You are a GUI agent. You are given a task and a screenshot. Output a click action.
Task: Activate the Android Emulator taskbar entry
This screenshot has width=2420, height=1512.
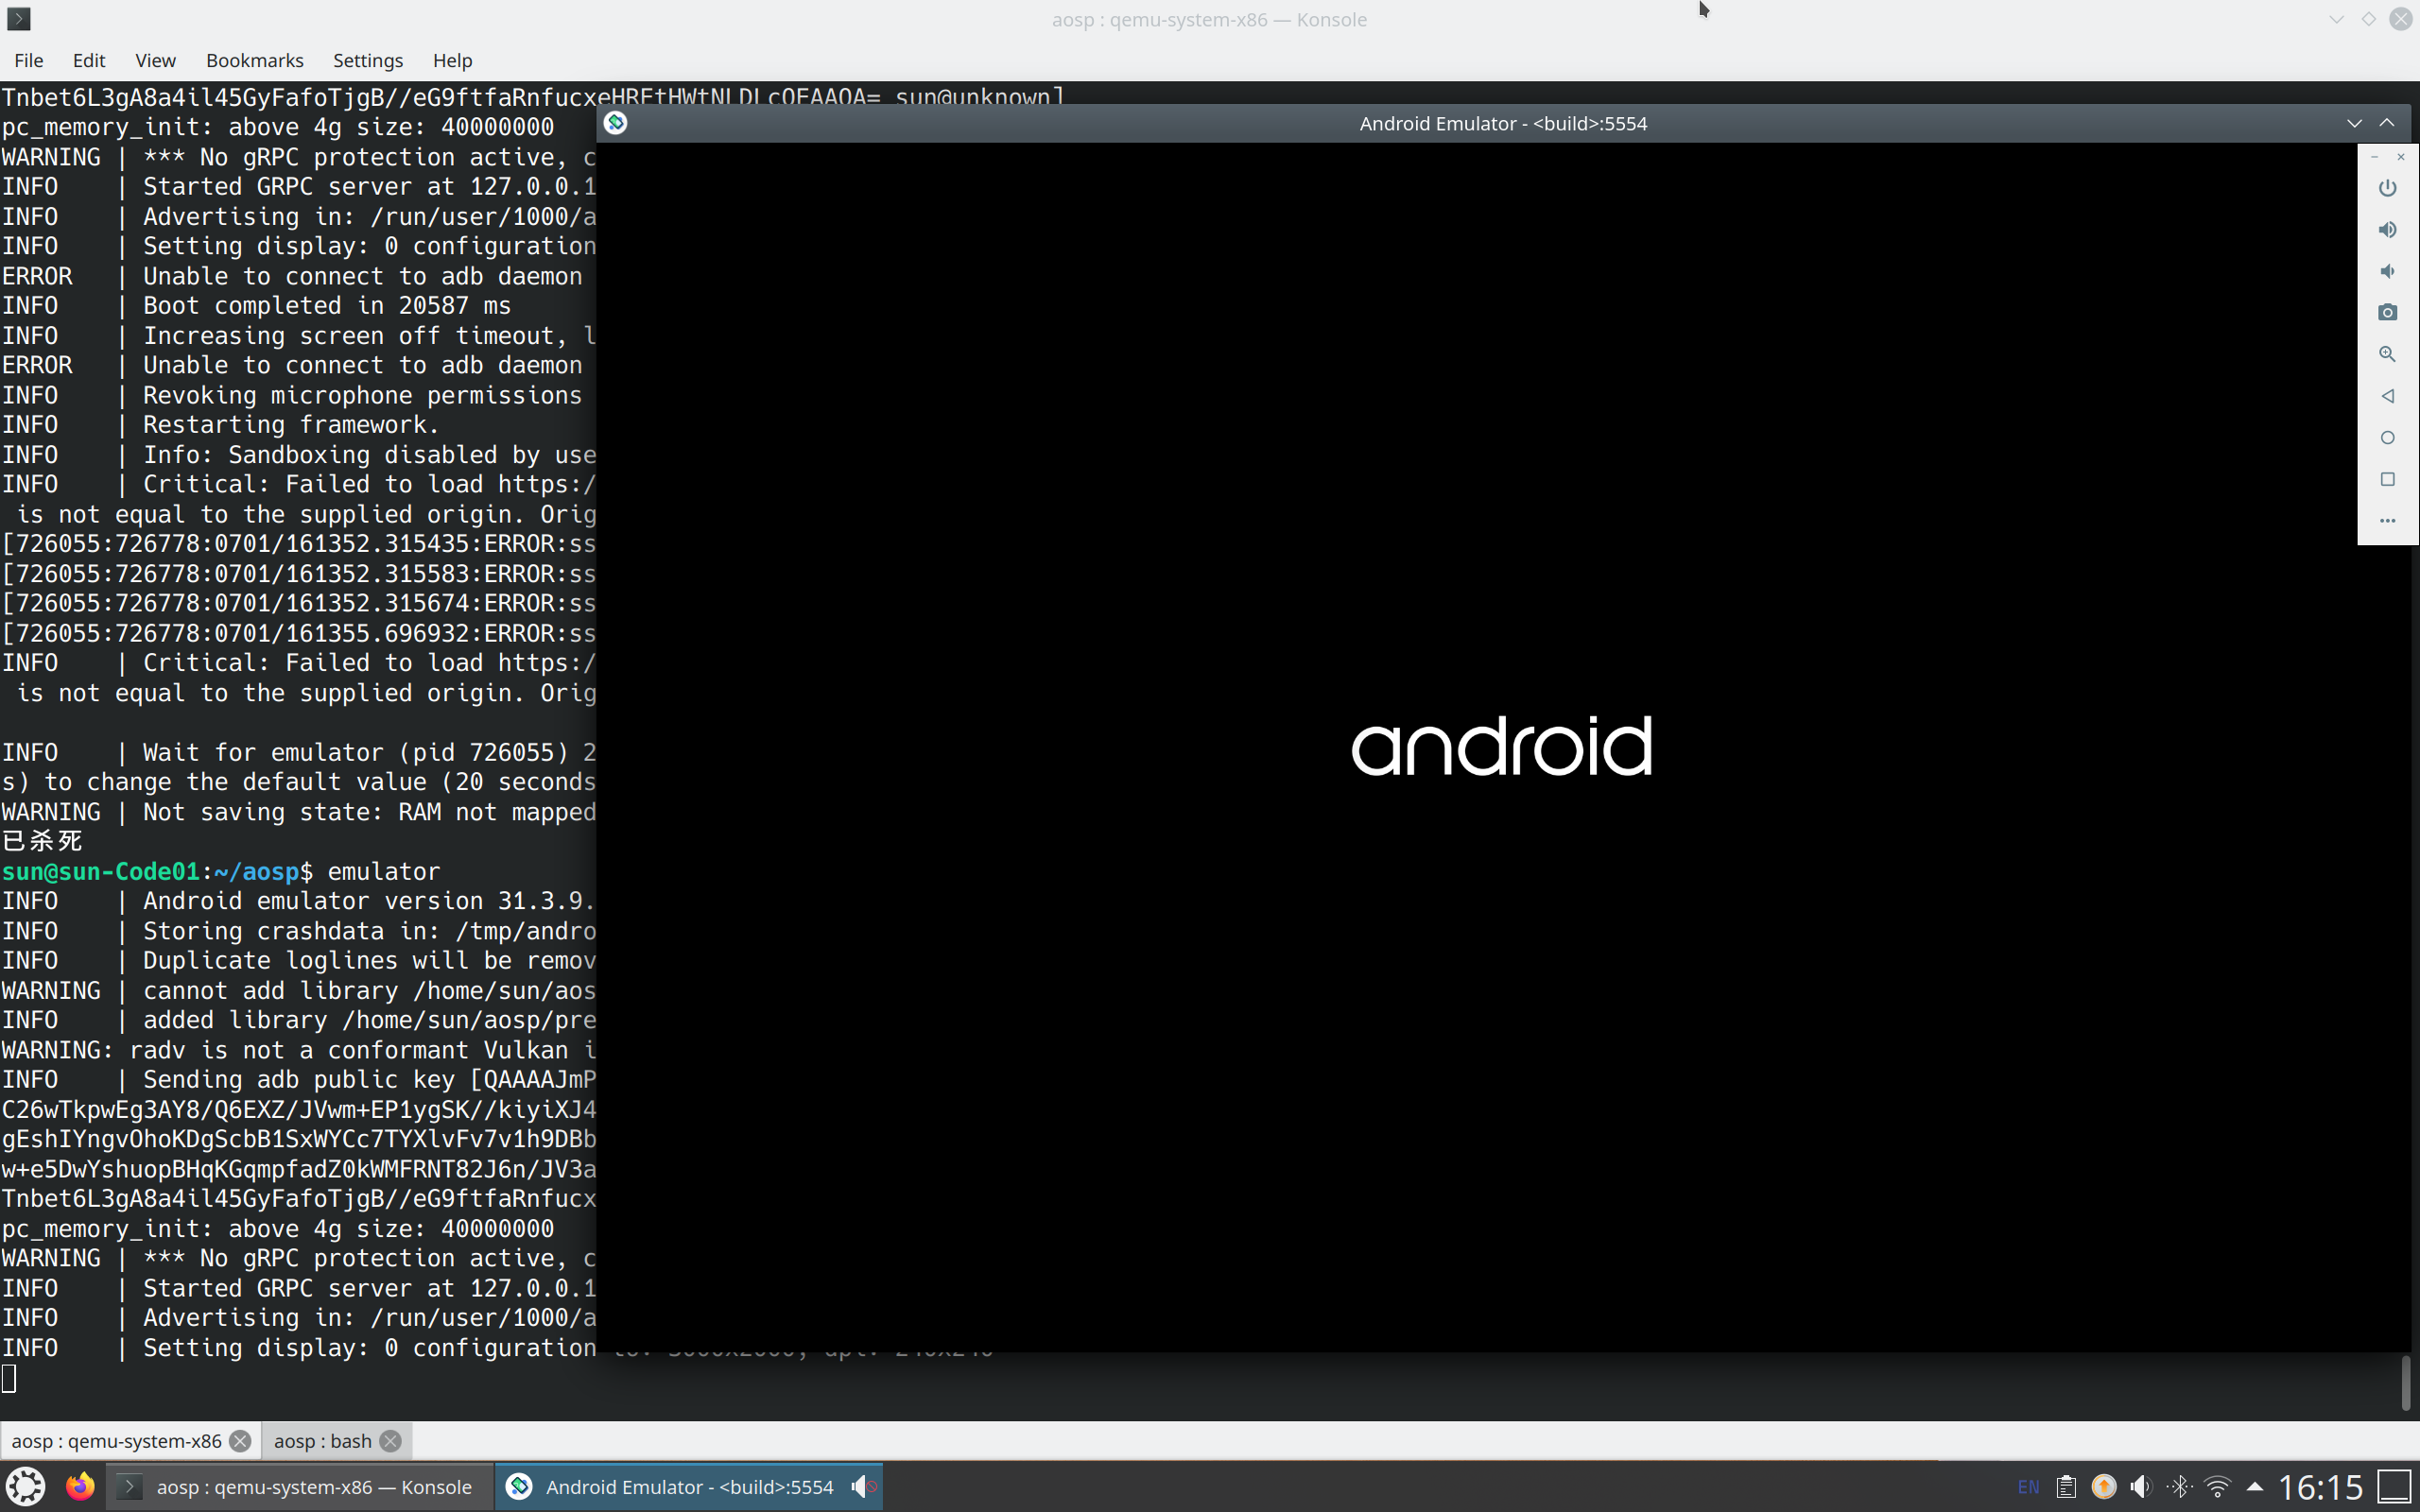(690, 1487)
